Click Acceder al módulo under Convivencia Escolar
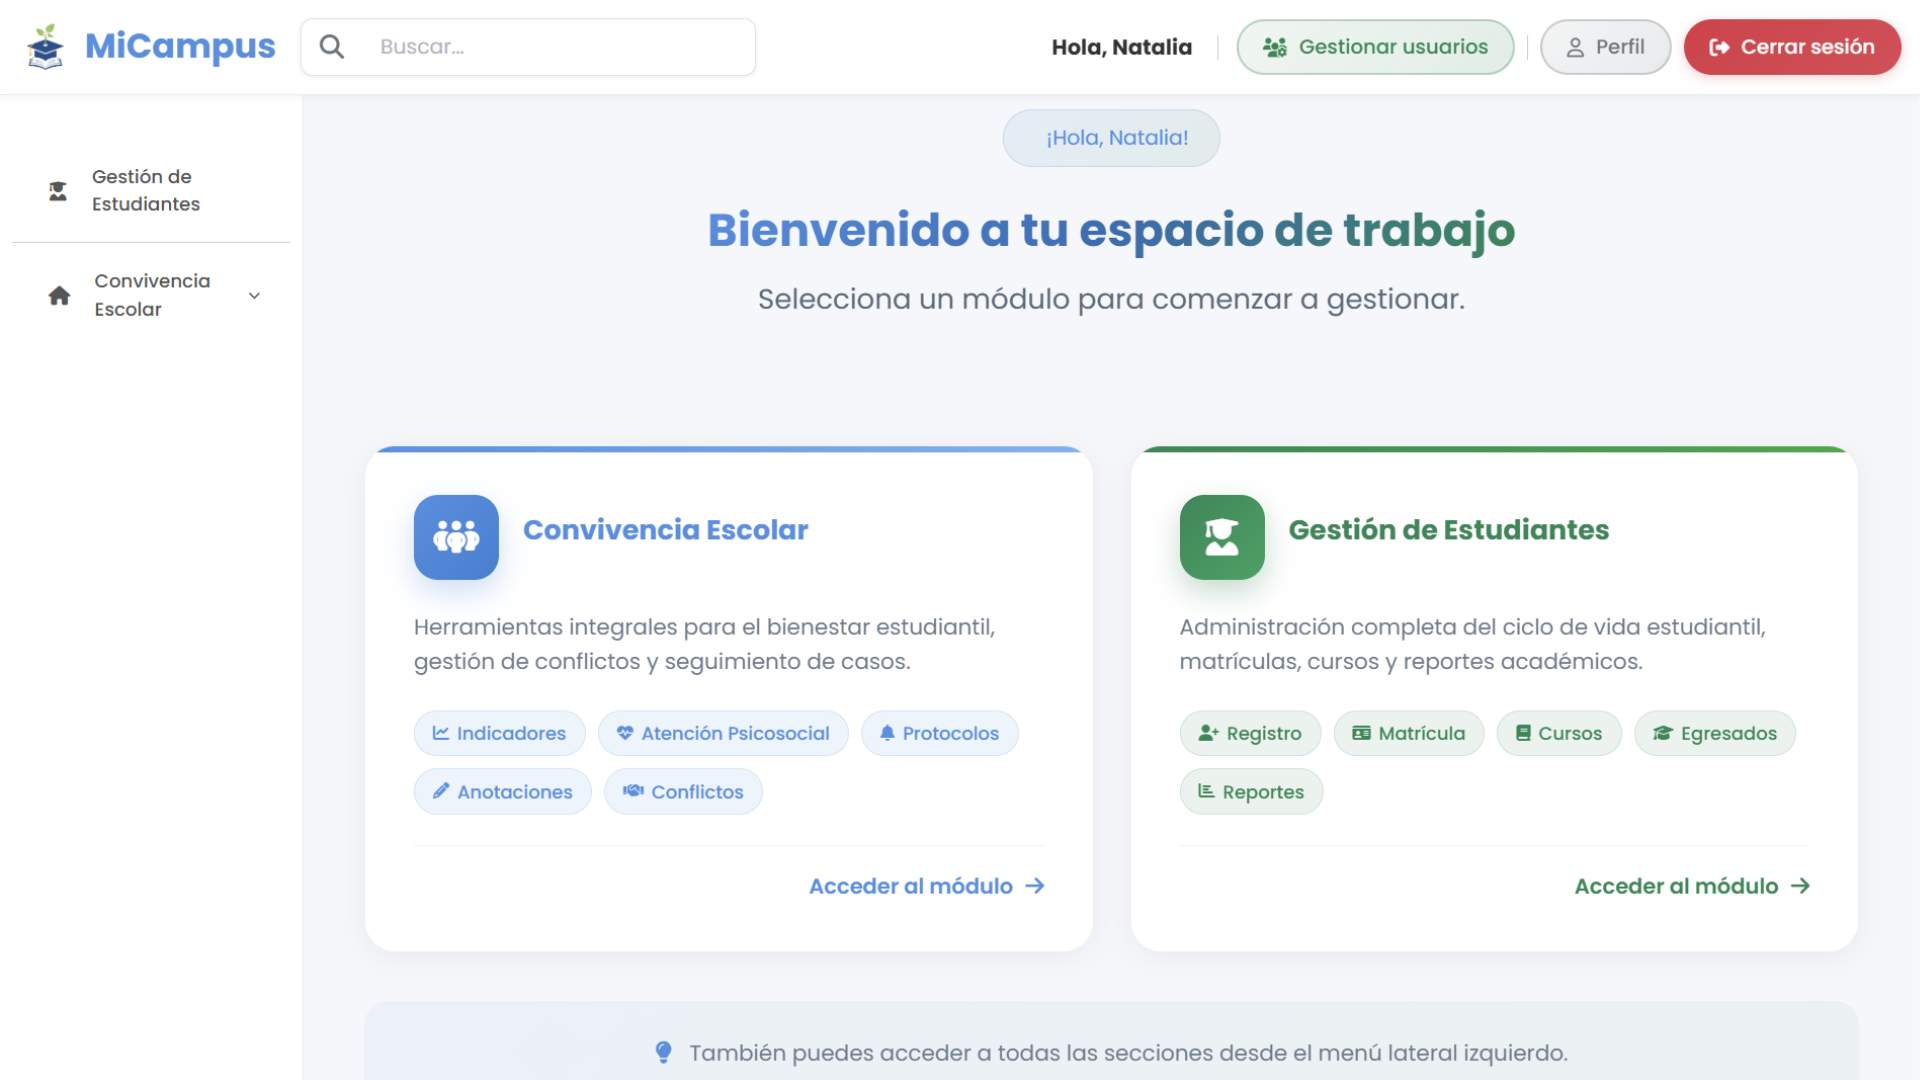Image resolution: width=1920 pixels, height=1080 pixels. point(925,885)
